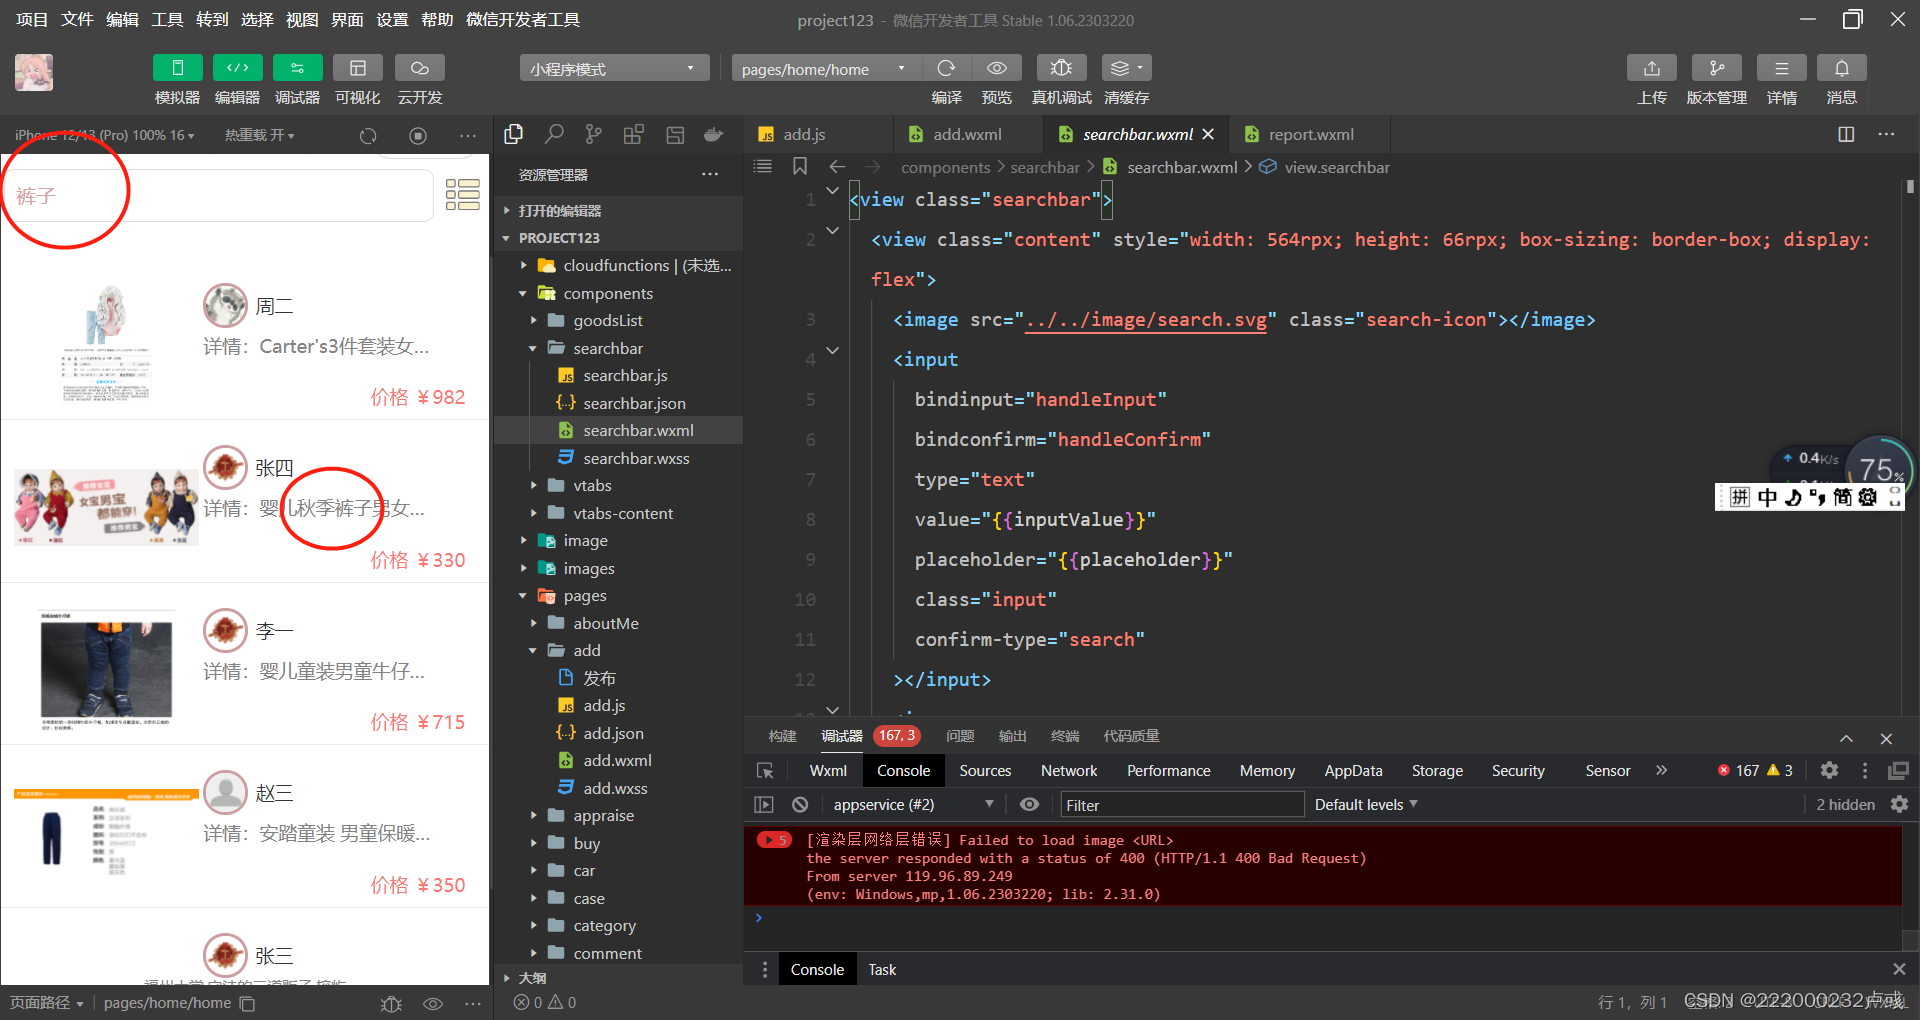Collapse the searchbar folder
1920x1020 pixels.
tap(533, 348)
